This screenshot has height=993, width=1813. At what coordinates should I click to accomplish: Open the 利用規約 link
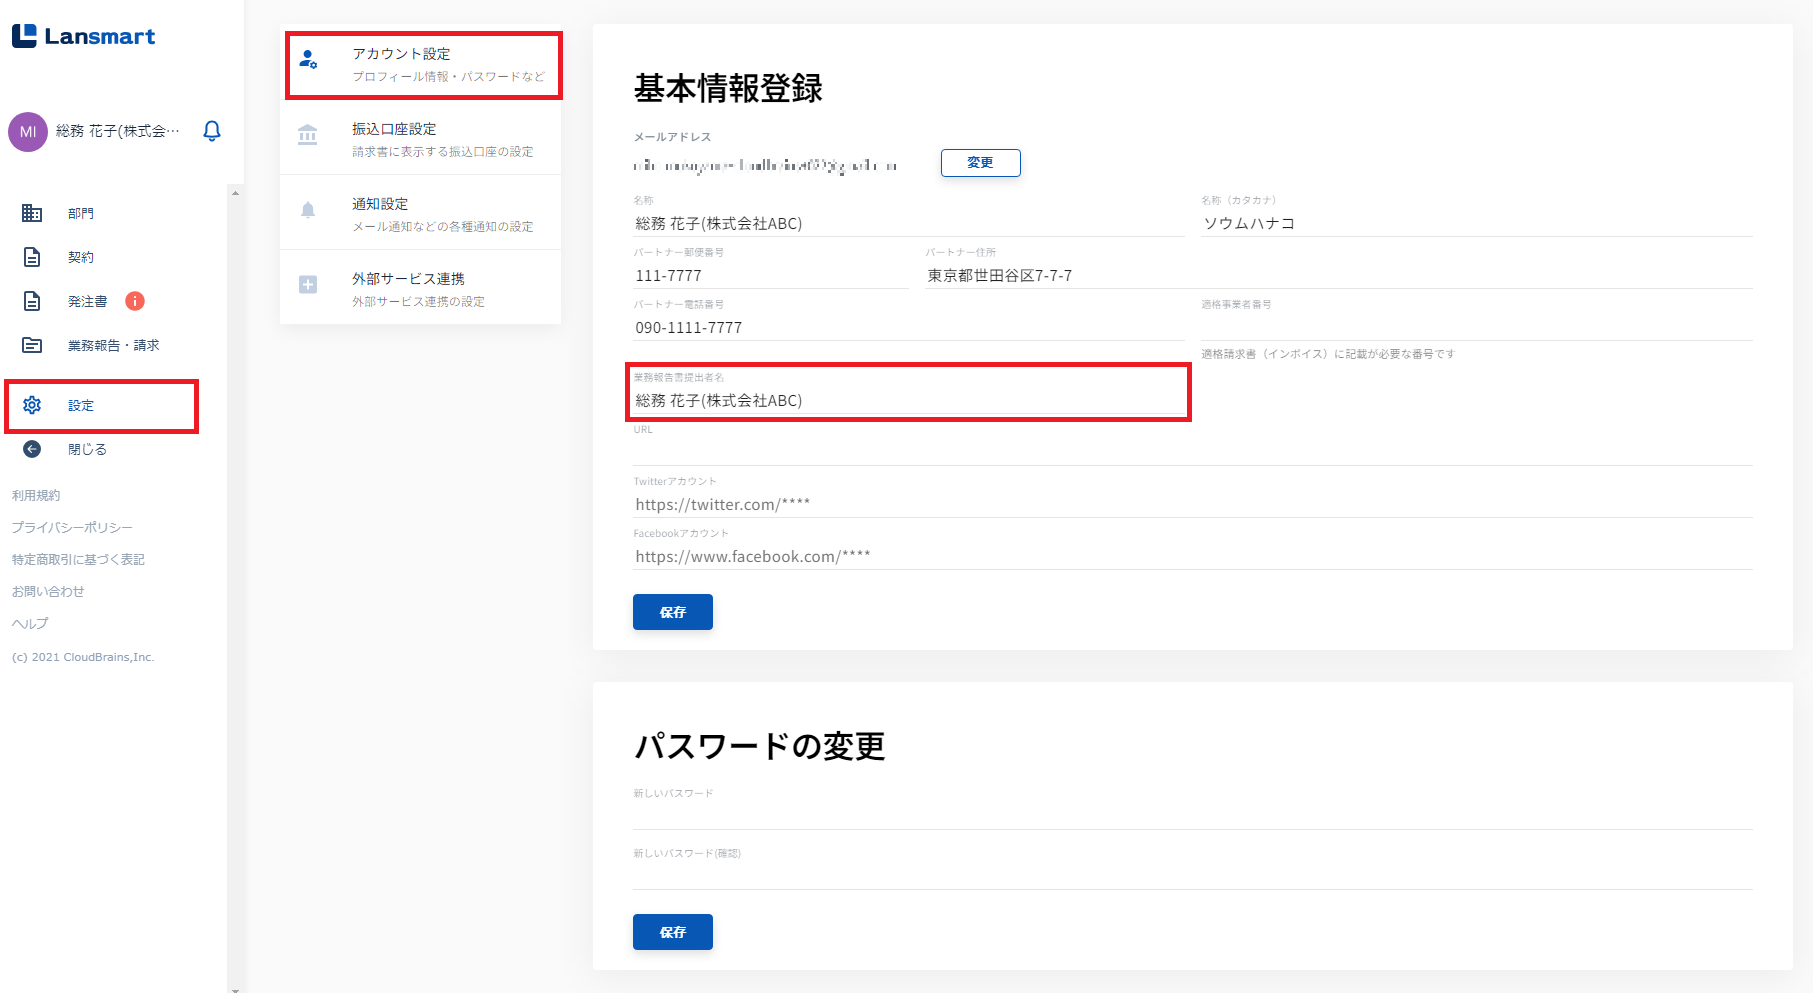[x=36, y=495]
